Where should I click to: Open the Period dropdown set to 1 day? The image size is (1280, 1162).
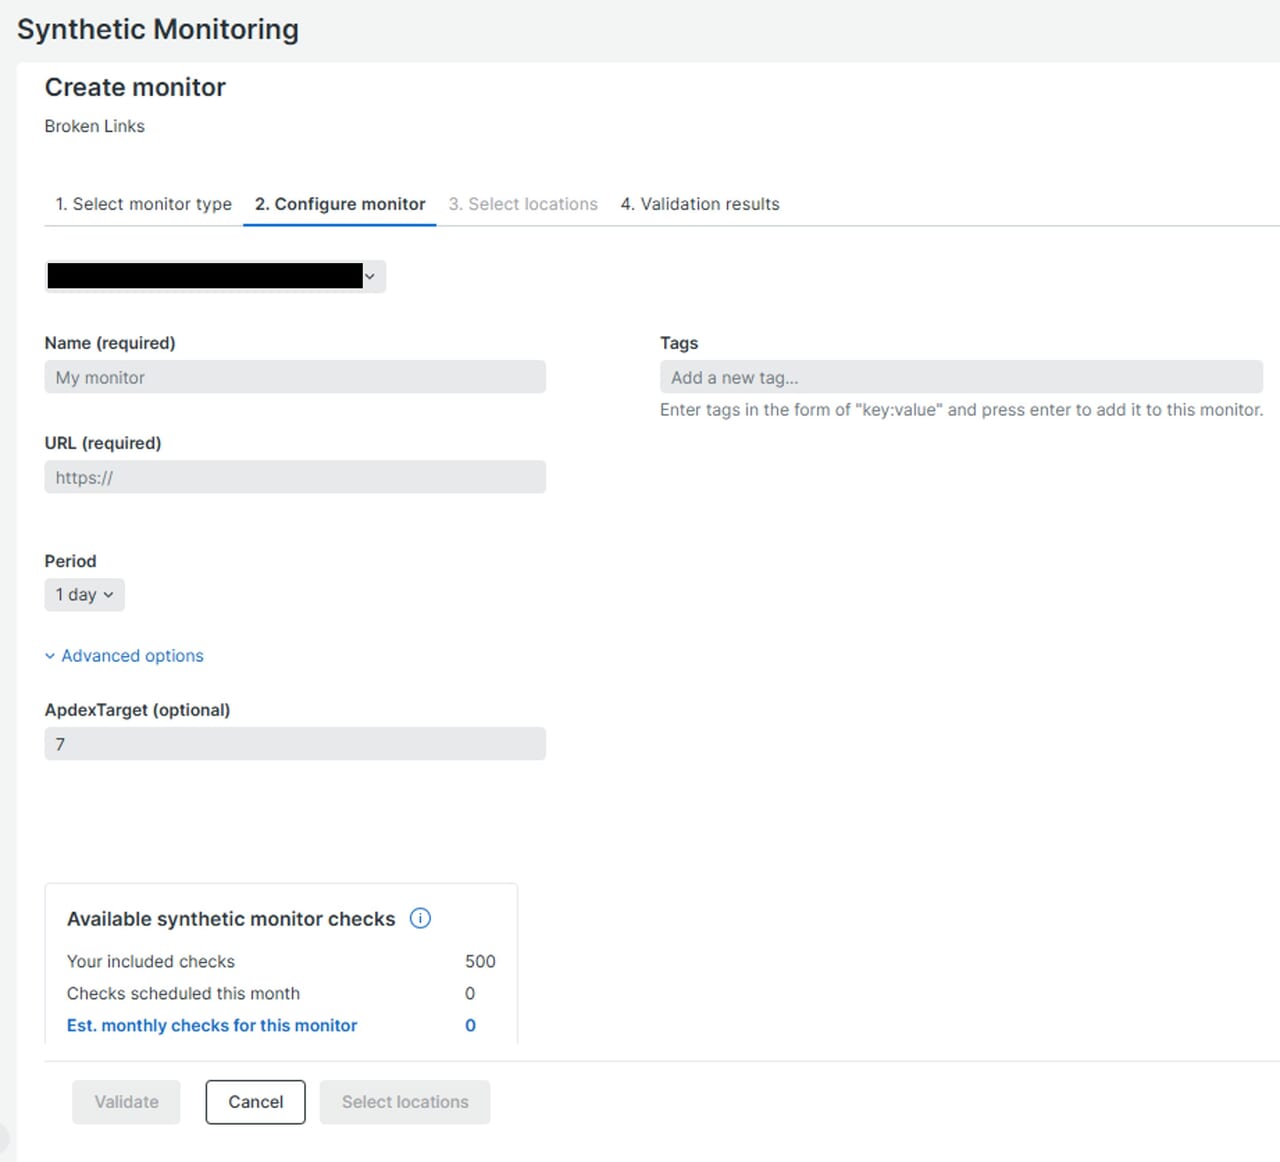pos(84,595)
